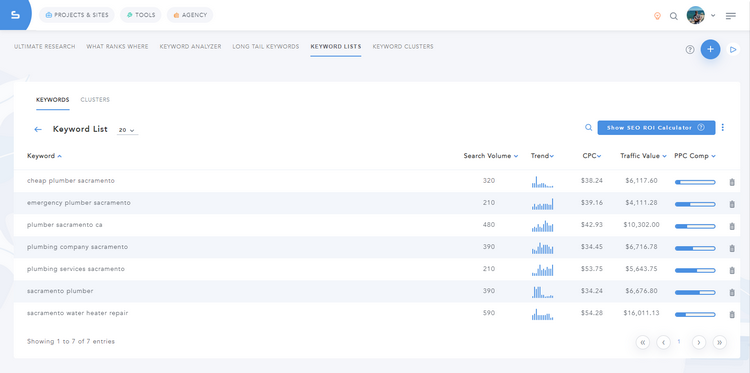Go to previous page of entries
This screenshot has width=750, height=373.
point(663,342)
